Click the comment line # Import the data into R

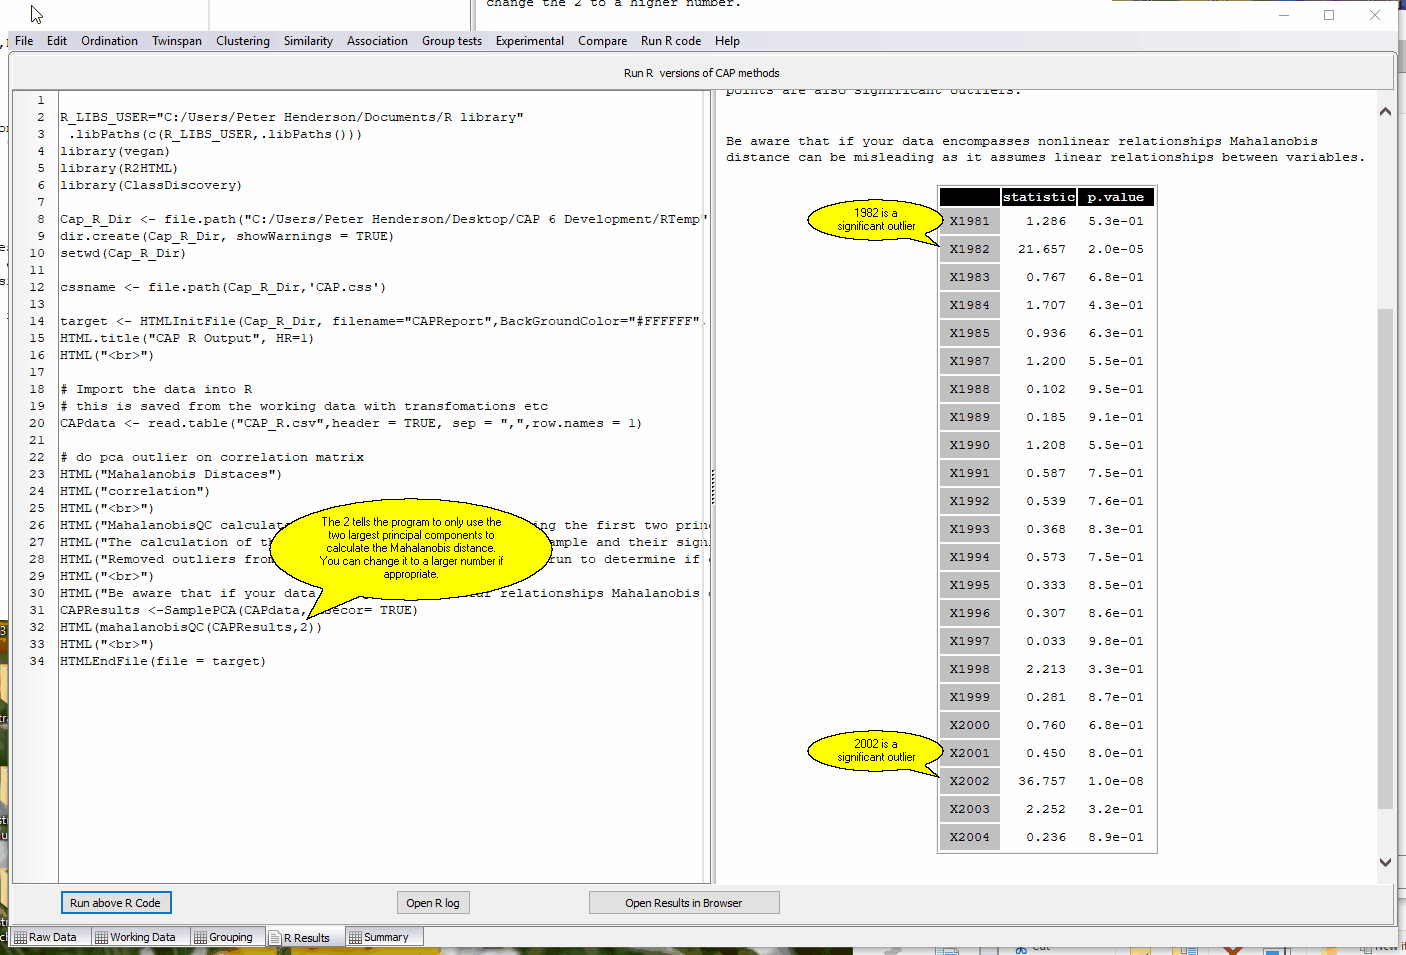pos(156,389)
